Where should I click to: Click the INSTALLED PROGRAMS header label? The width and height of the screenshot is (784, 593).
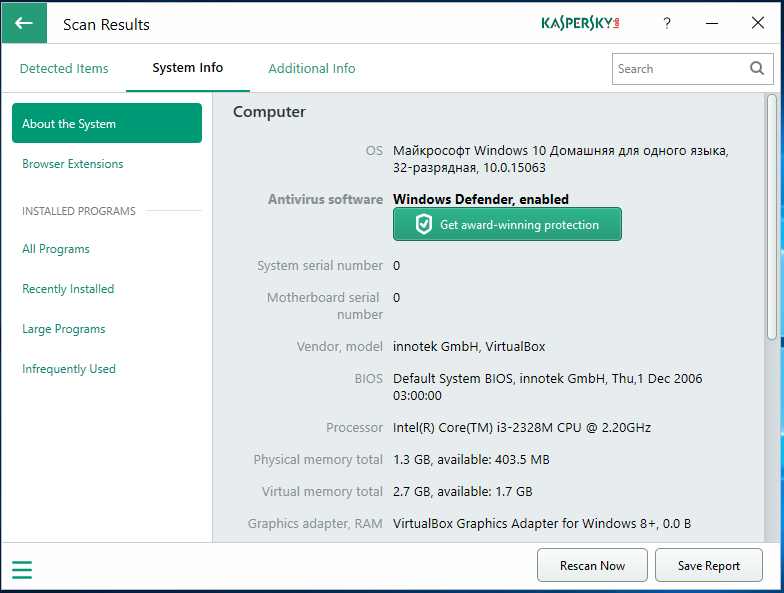78,211
